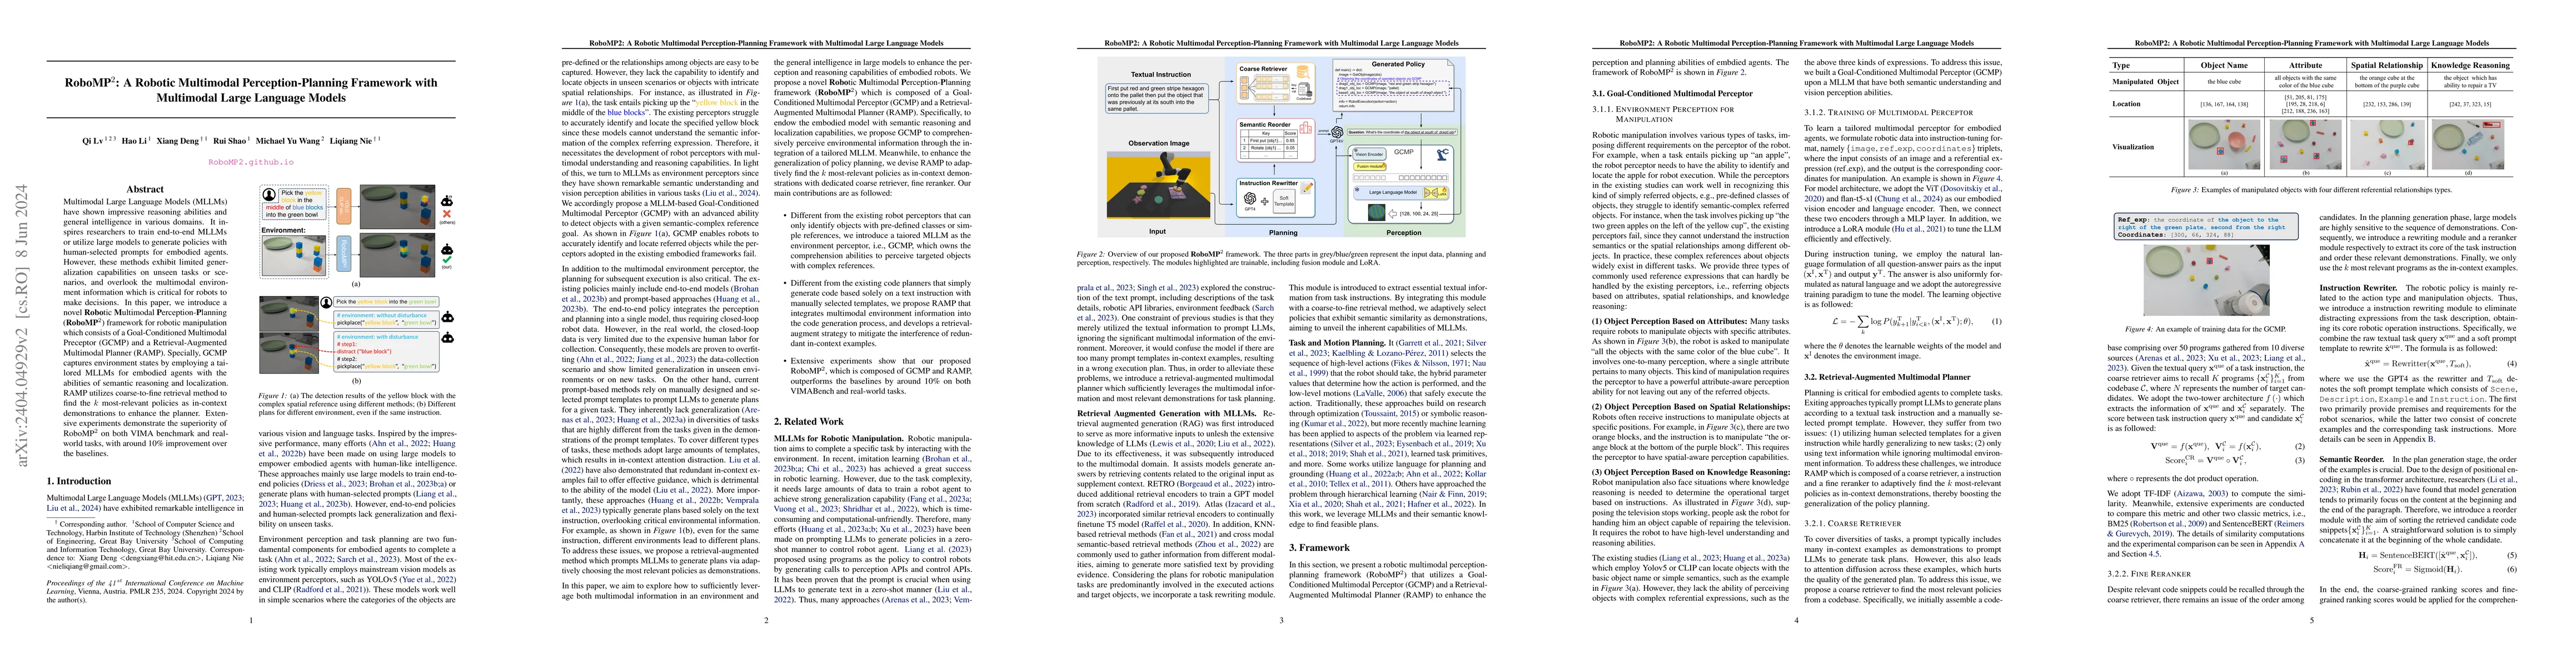Image resolution: width=2576 pixels, height=667 pixels.
Task: Click the 'Coarse Retriever' block in Figure 2
Action: tap(1275, 83)
